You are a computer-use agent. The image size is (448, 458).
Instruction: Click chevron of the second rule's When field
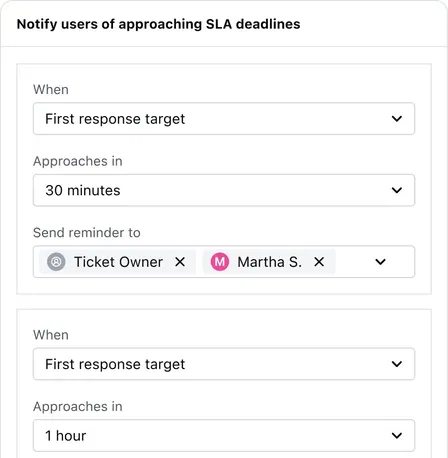click(397, 364)
